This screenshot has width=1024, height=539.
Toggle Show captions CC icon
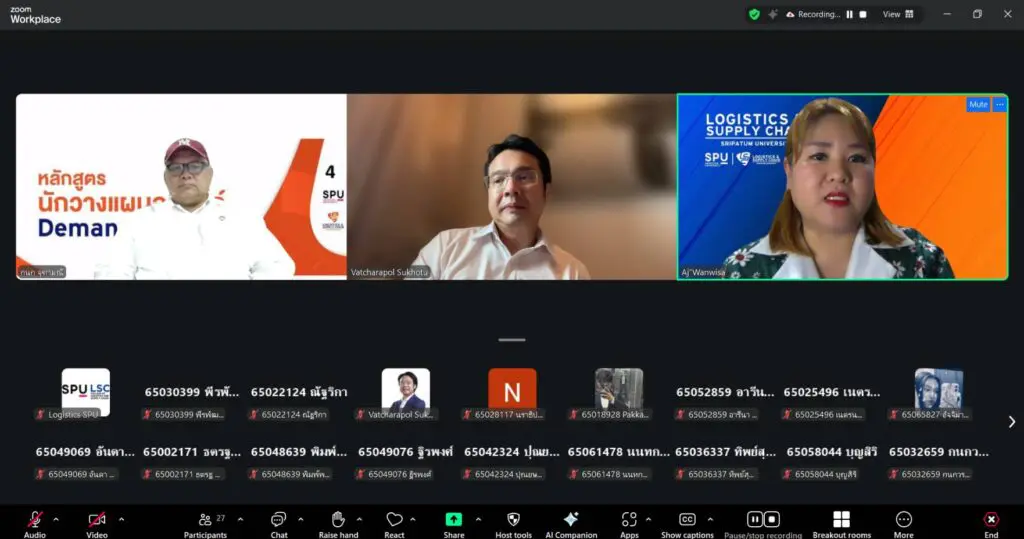coord(687,519)
